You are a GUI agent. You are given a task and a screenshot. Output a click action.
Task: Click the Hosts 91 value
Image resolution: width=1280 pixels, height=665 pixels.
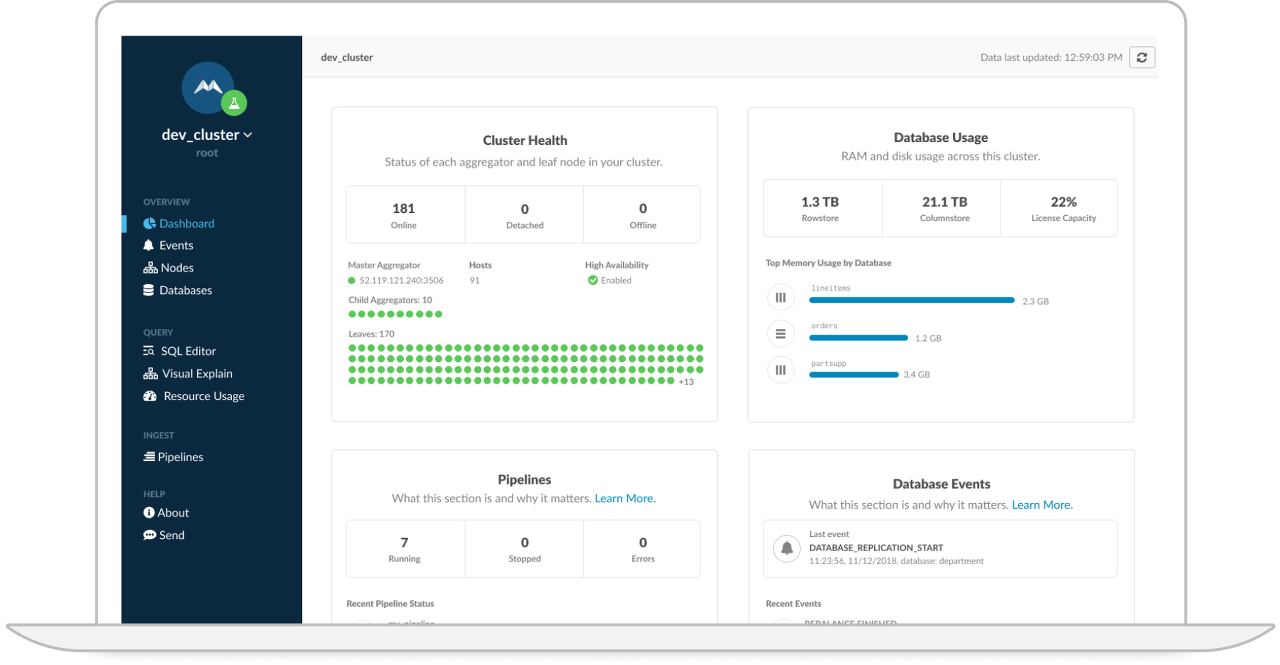click(x=474, y=281)
